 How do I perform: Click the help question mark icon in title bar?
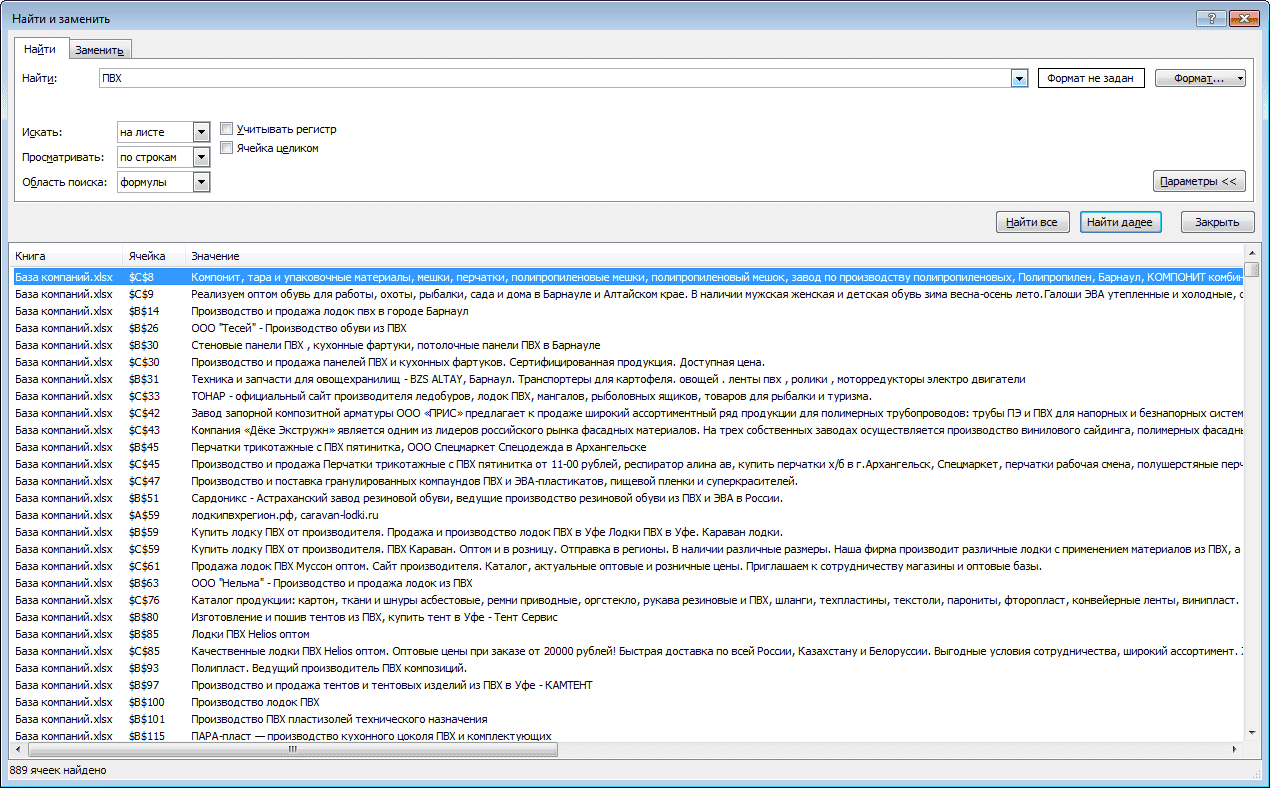click(x=1211, y=18)
